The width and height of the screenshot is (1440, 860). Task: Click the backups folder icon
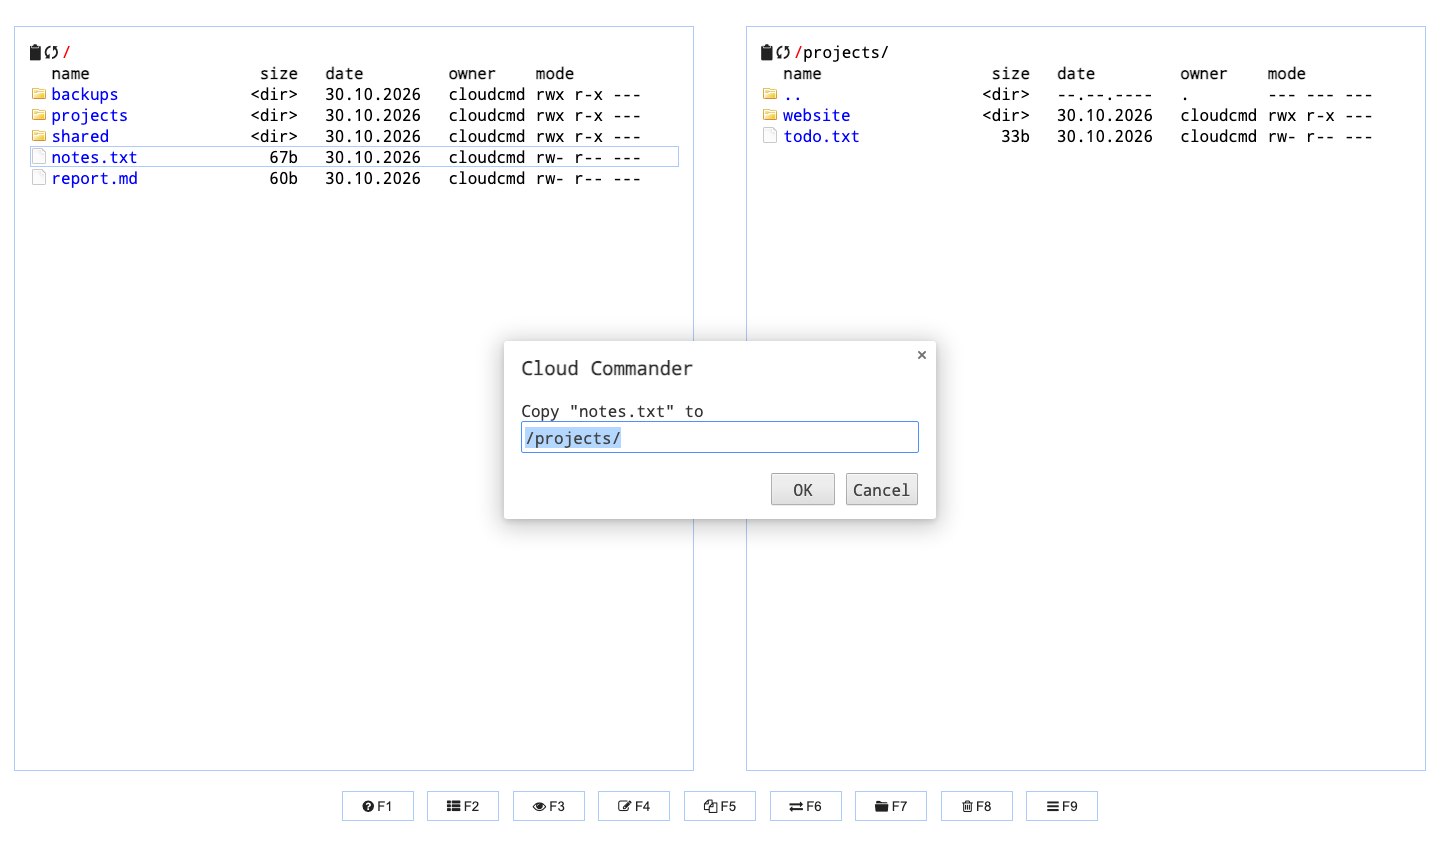click(39, 94)
